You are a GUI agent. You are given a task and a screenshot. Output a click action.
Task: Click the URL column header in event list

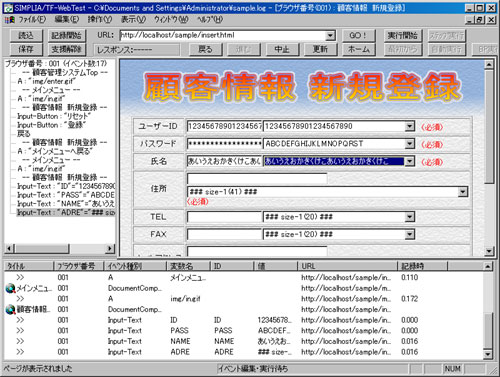click(347, 266)
